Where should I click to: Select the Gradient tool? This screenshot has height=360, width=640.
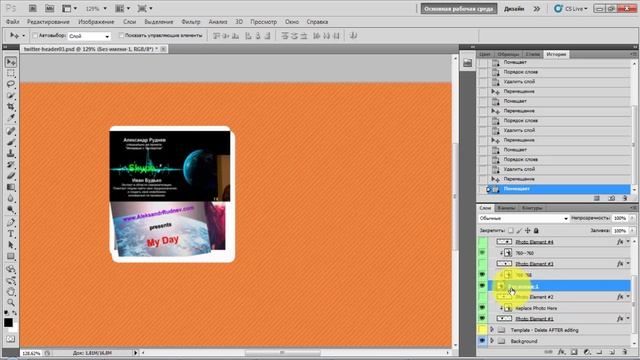tap(11, 187)
